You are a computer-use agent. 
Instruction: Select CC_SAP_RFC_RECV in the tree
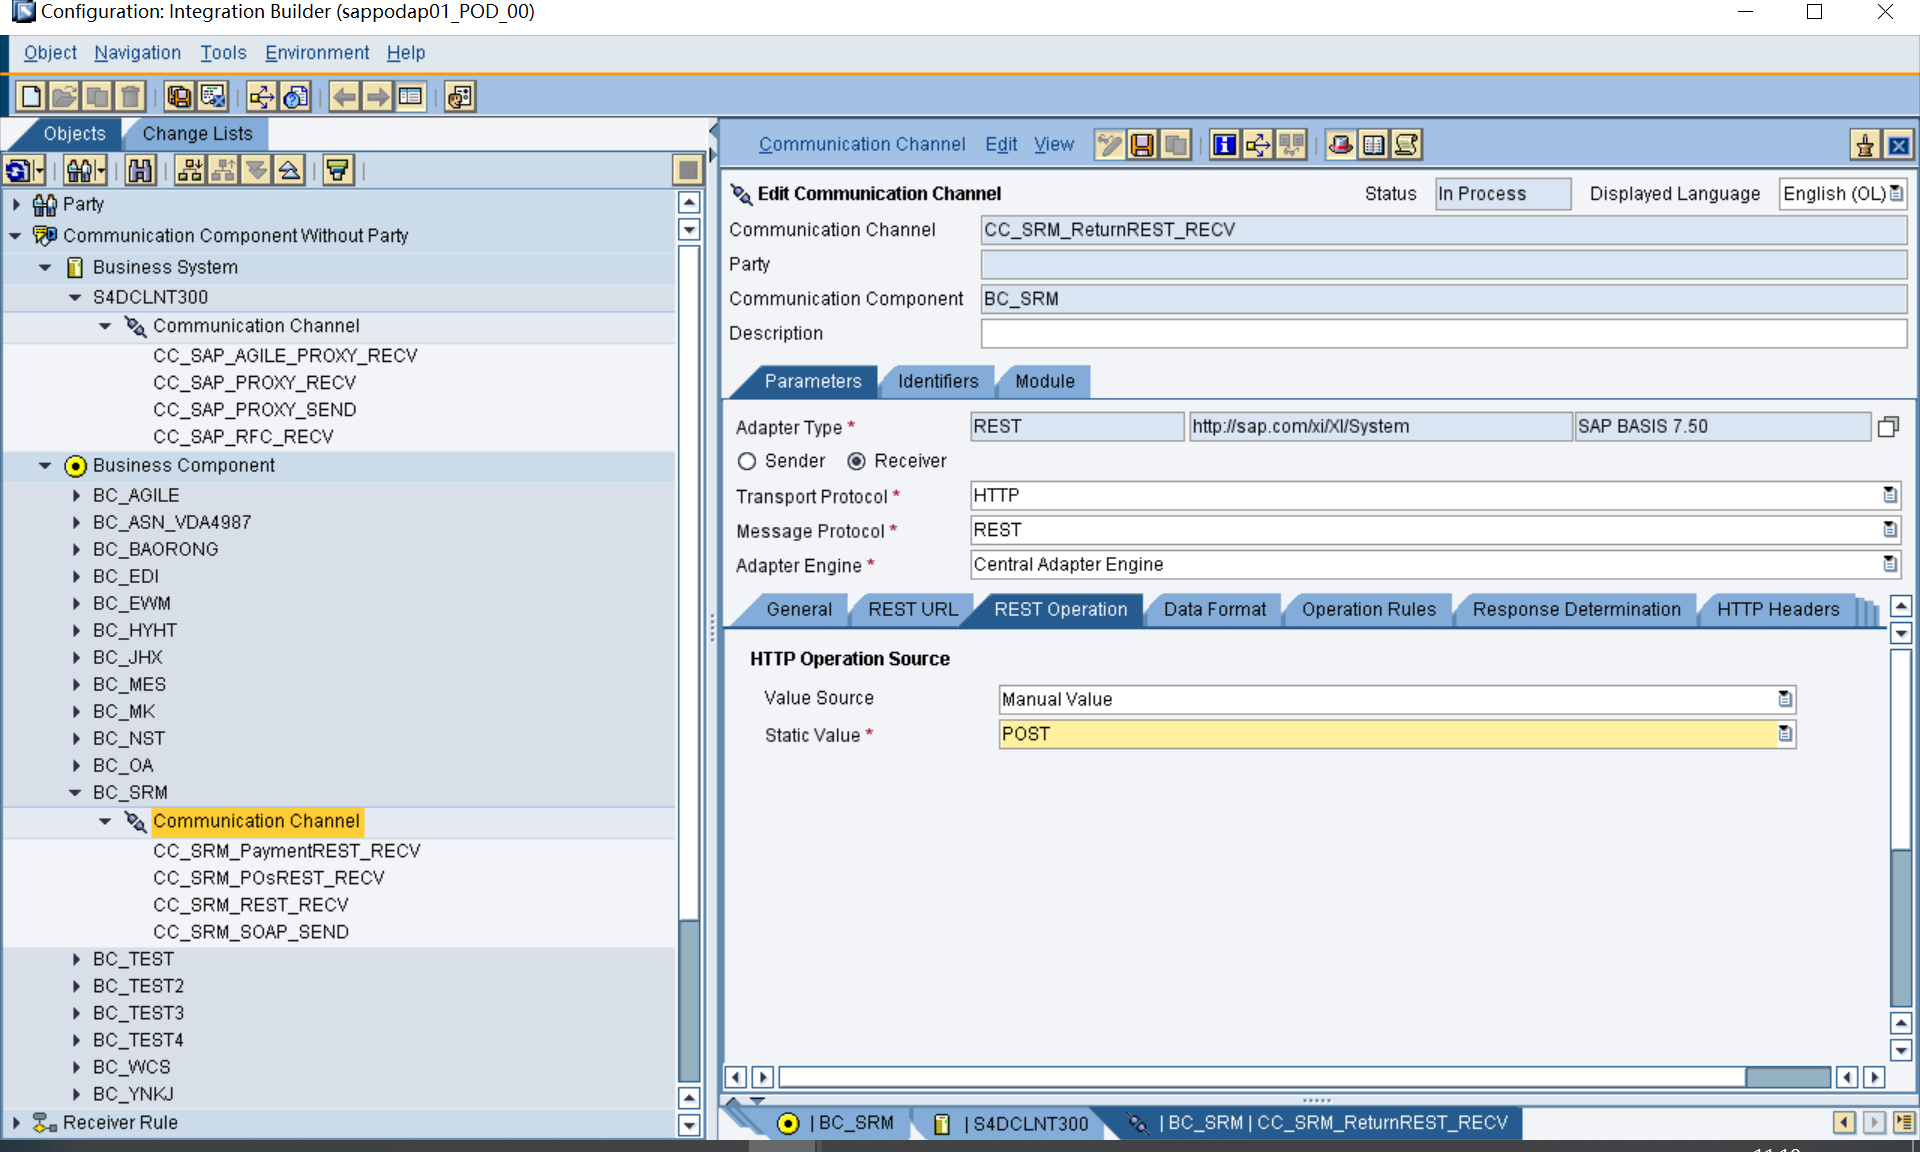click(x=243, y=437)
